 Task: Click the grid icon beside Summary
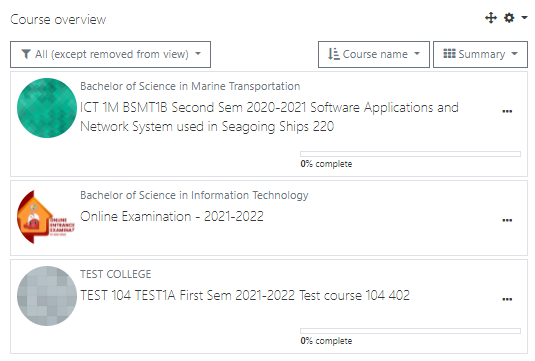point(449,54)
